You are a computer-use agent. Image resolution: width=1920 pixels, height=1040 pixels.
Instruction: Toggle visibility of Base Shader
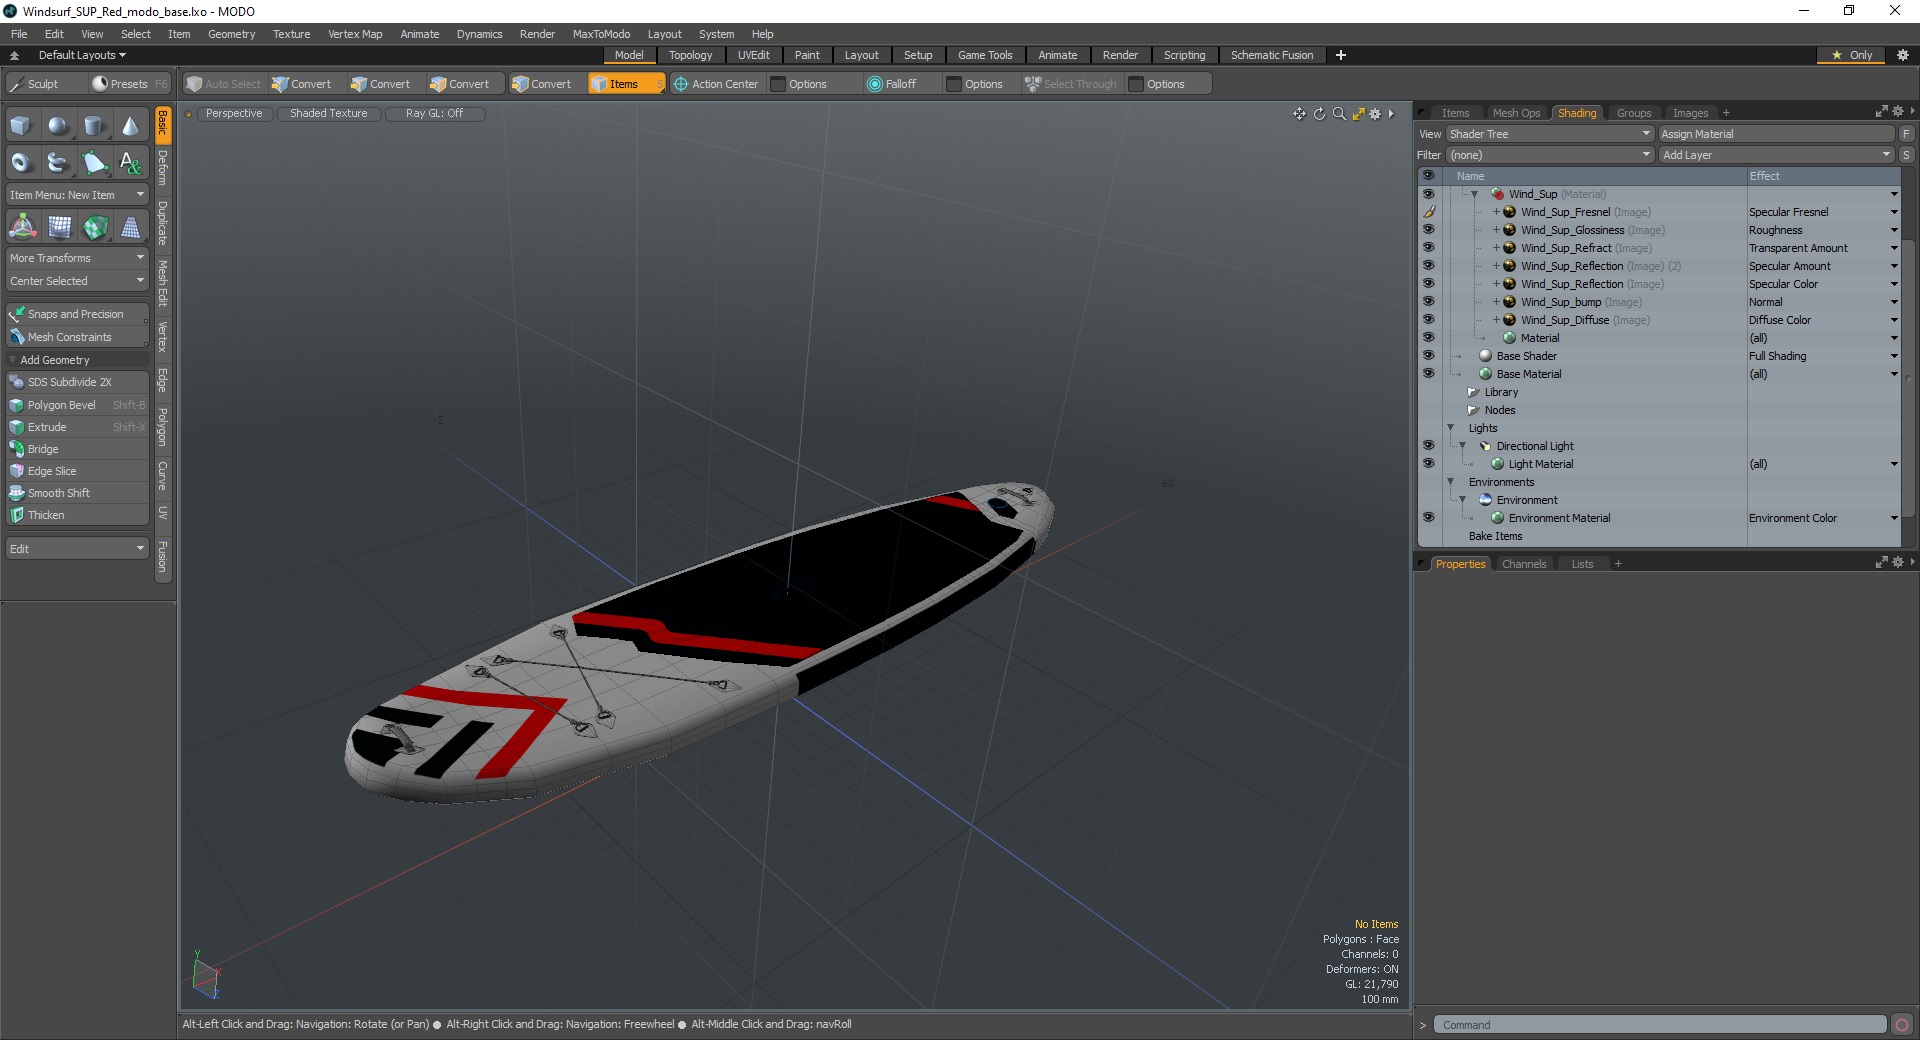(1428, 356)
